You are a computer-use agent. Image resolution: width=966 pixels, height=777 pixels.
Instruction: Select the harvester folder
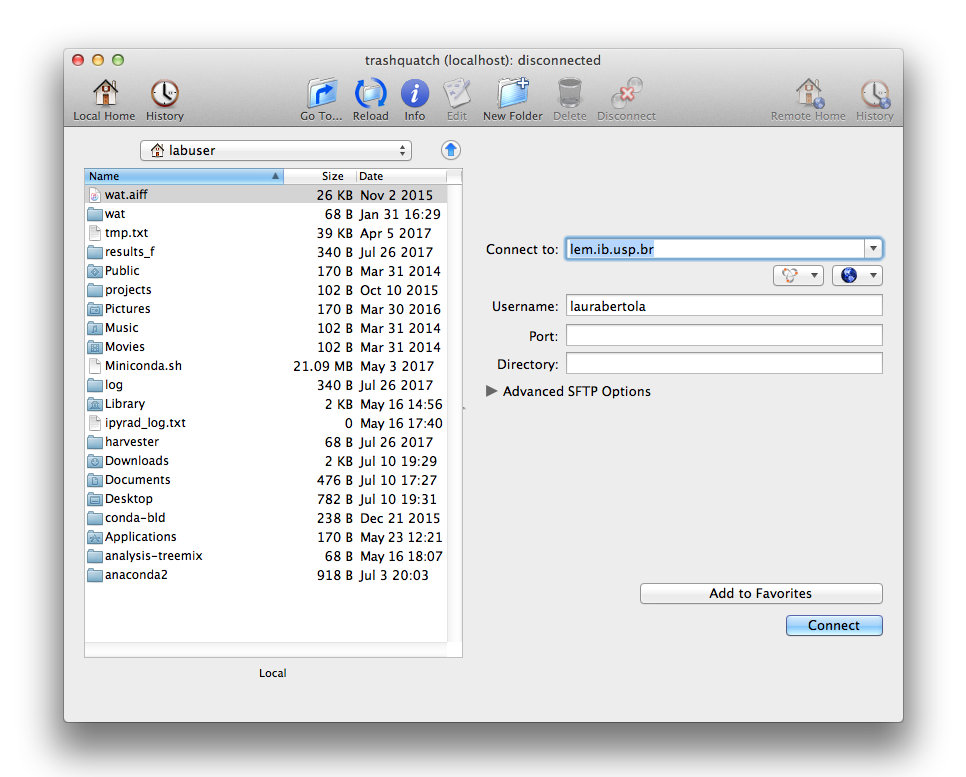click(x=266, y=442)
